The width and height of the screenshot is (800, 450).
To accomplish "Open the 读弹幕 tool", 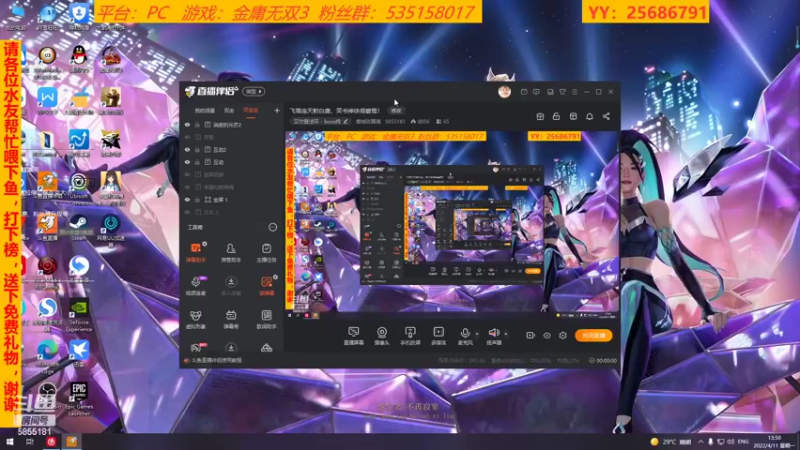I will (266, 286).
